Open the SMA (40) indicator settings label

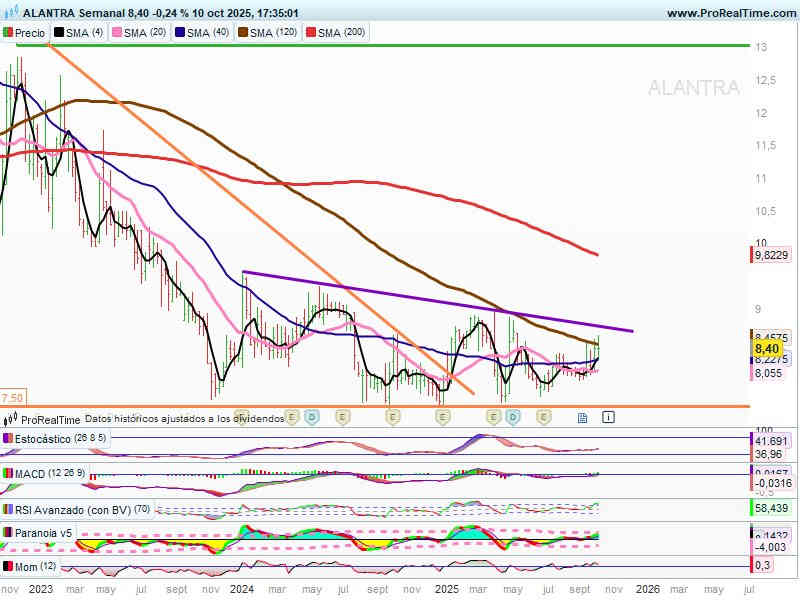[x=207, y=33]
